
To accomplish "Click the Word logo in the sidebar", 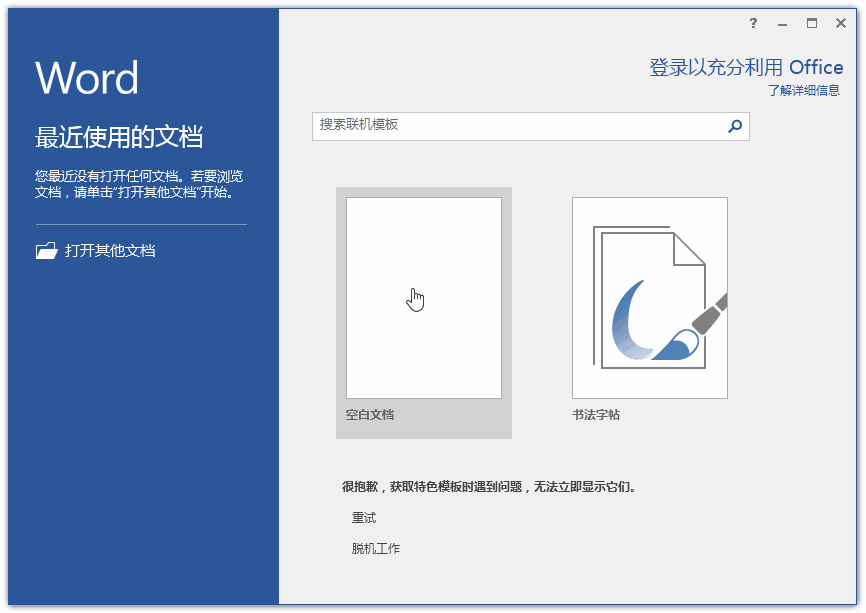I will (x=86, y=78).
